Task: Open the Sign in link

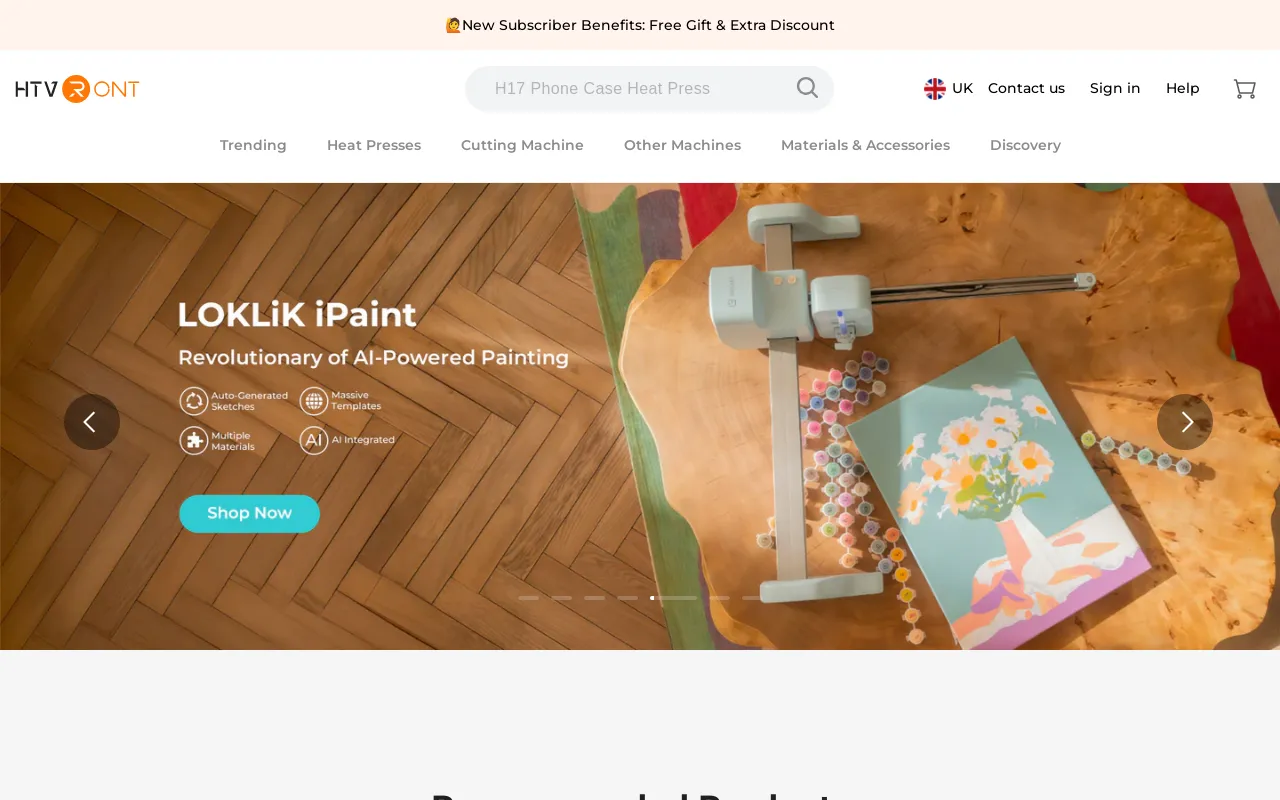Action: 1115,88
